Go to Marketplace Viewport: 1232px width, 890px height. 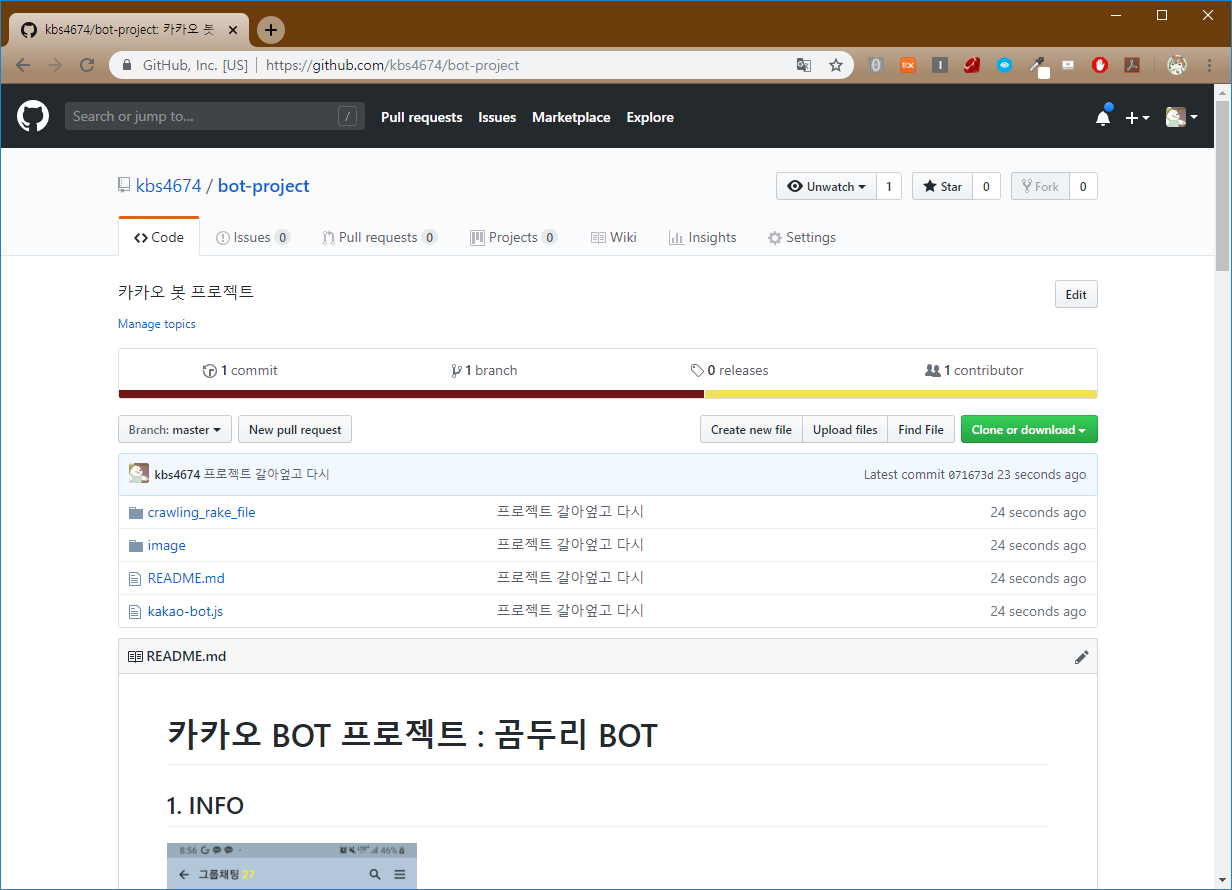pyautogui.click(x=571, y=117)
